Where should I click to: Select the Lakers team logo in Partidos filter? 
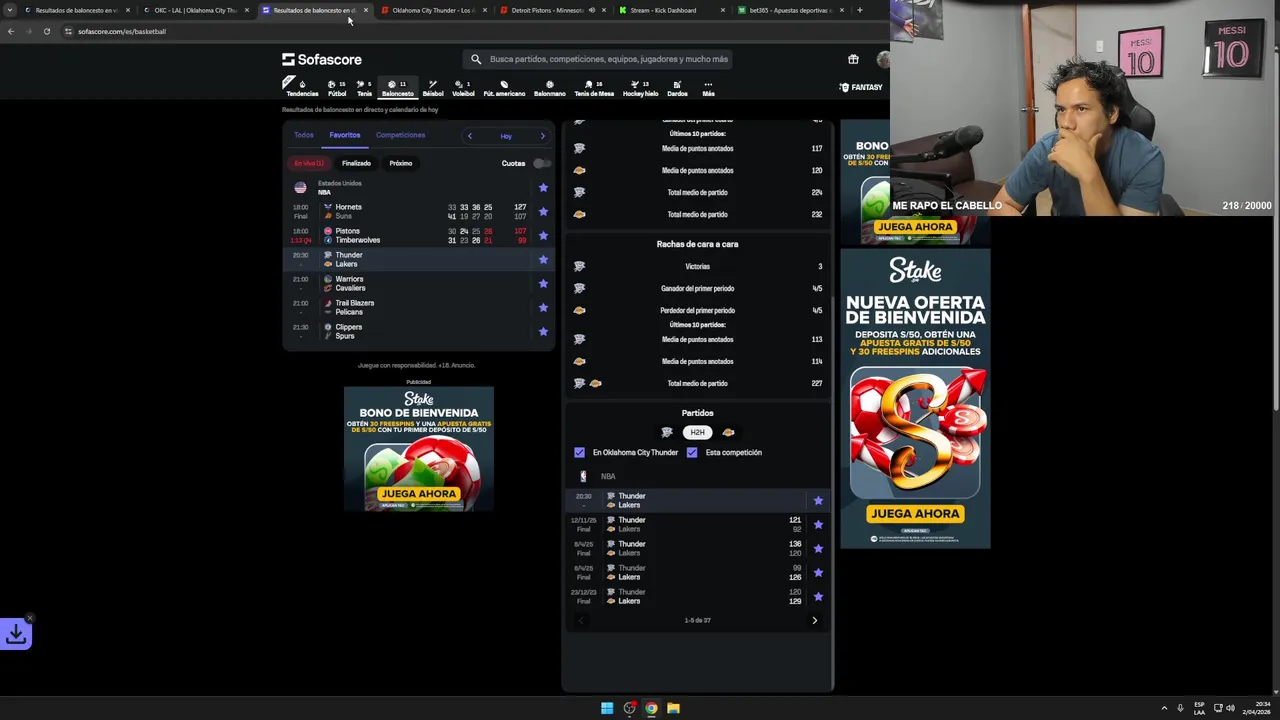[x=728, y=432]
